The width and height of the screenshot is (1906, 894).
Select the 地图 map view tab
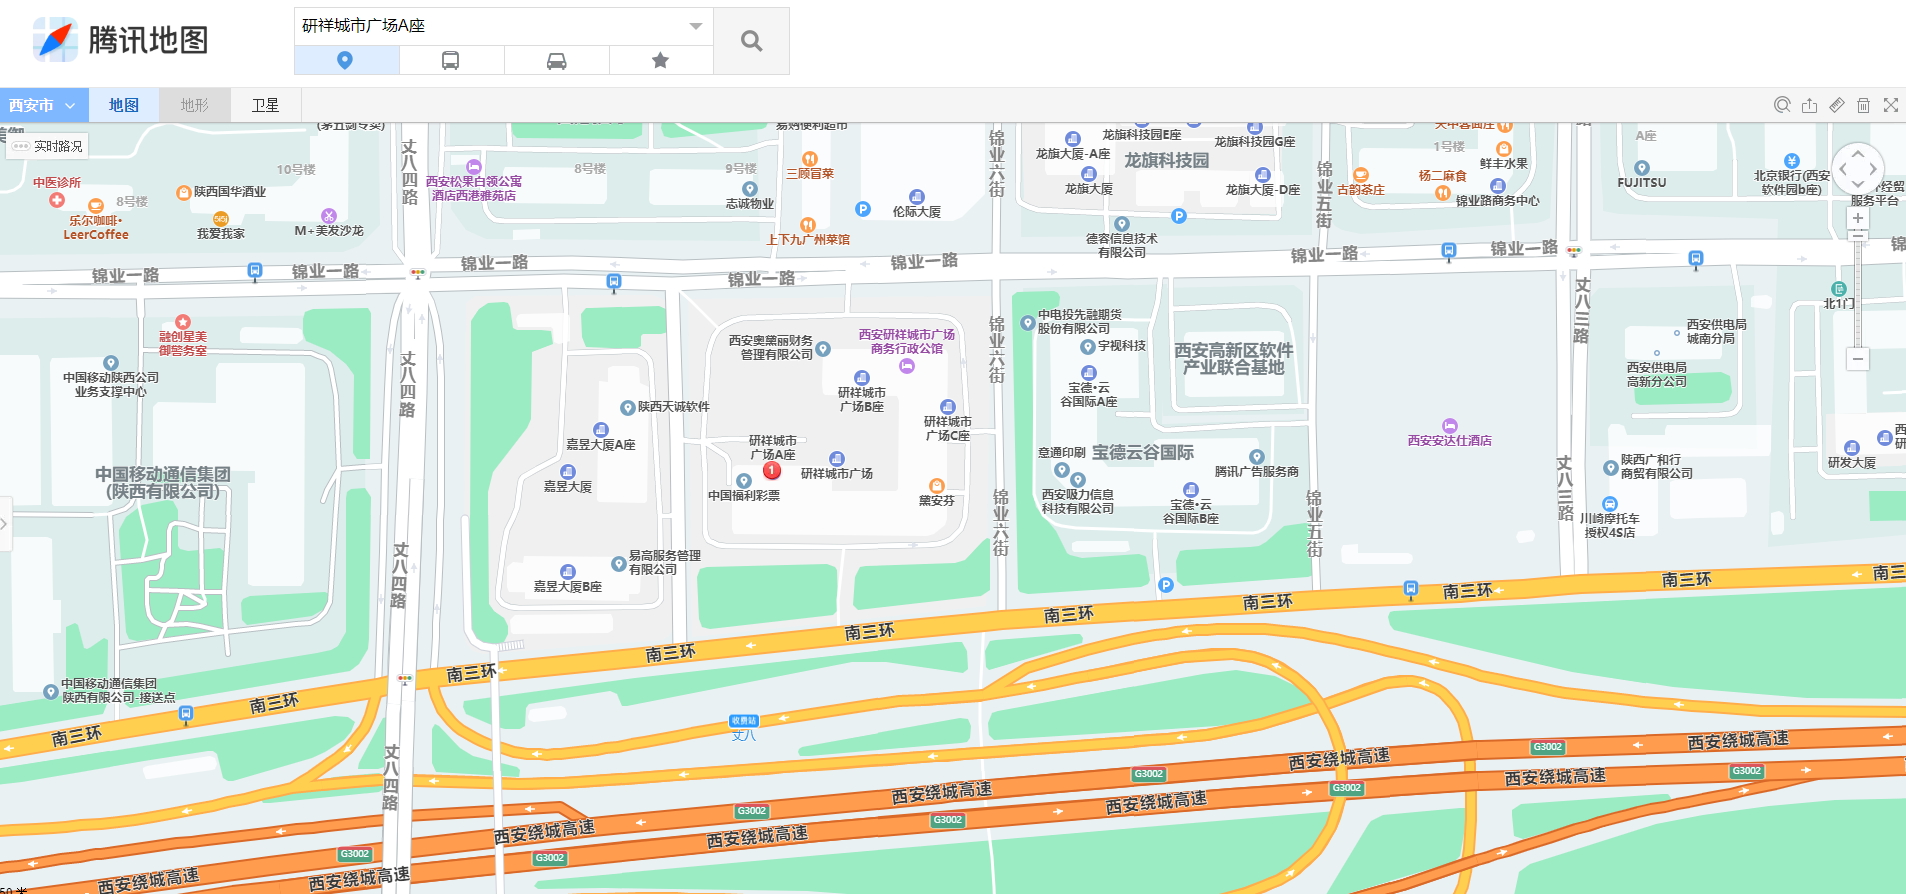124,105
